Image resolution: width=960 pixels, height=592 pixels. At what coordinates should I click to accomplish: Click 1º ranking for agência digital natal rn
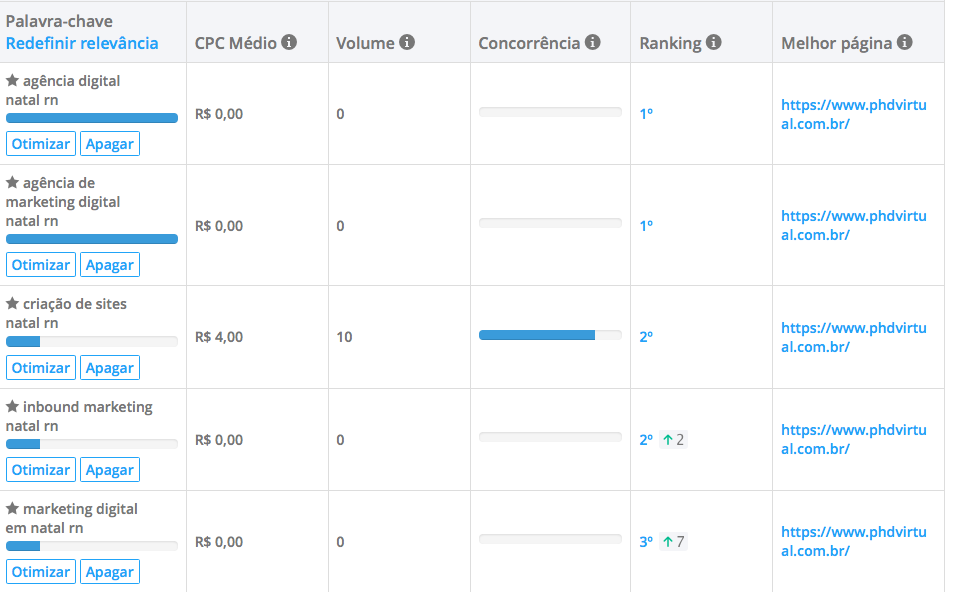pyautogui.click(x=647, y=114)
